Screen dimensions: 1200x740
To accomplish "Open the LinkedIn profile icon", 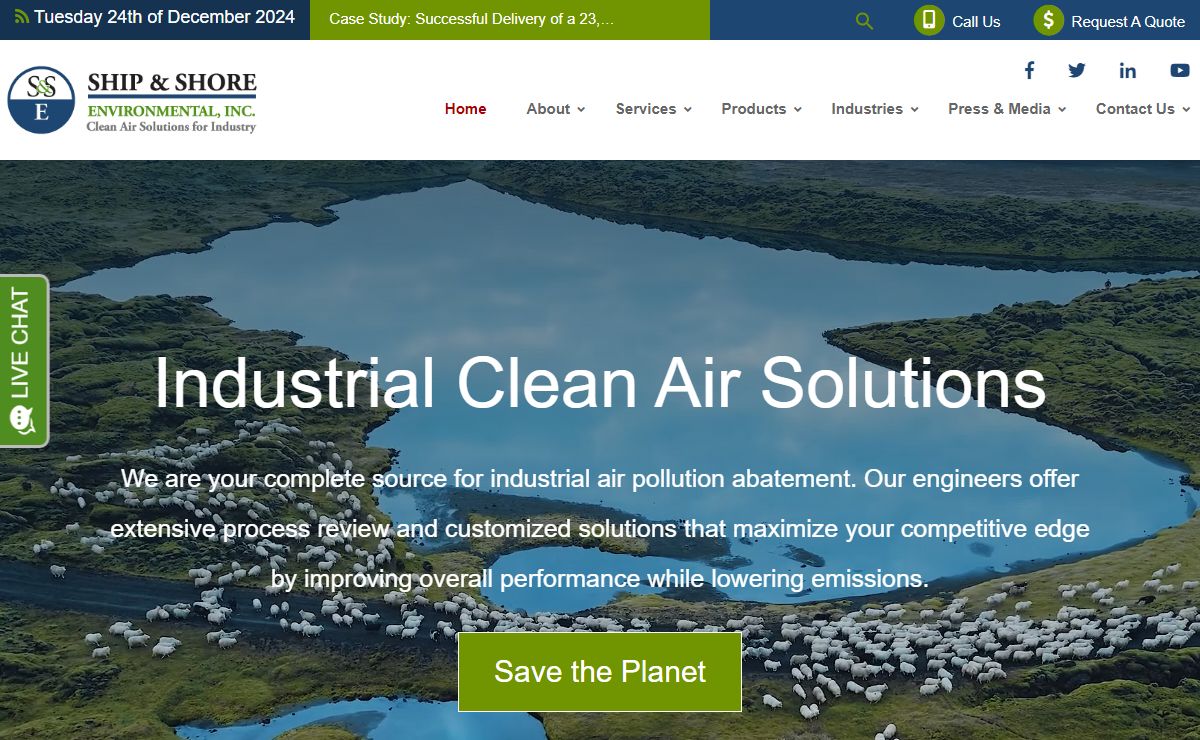I will [x=1128, y=70].
